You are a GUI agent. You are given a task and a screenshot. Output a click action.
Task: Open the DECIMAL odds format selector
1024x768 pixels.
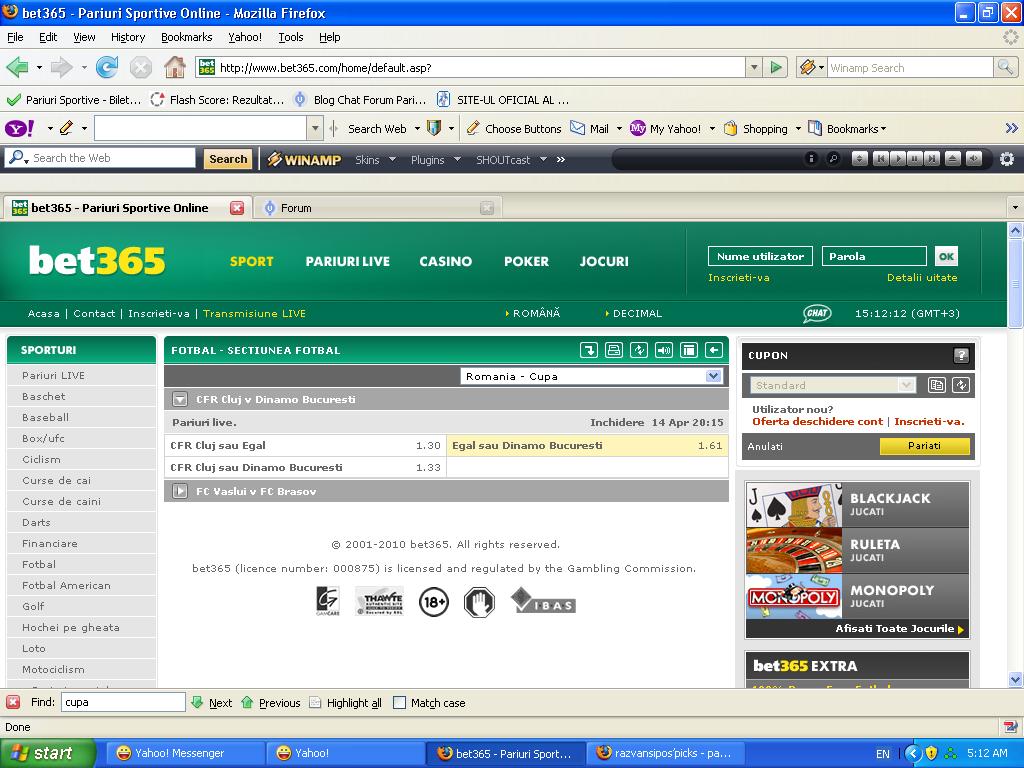pos(633,313)
